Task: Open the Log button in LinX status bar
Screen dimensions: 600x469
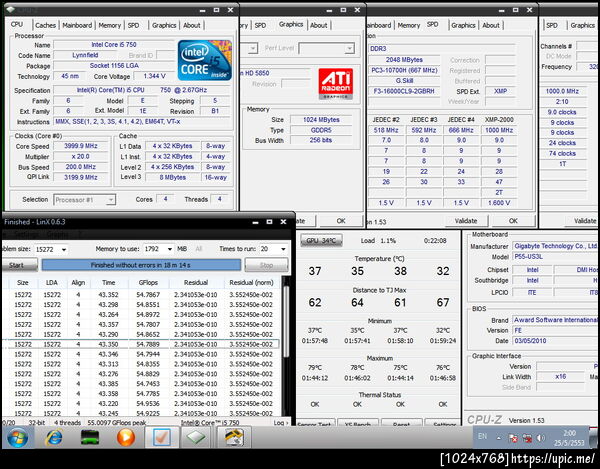Action: 279,423
